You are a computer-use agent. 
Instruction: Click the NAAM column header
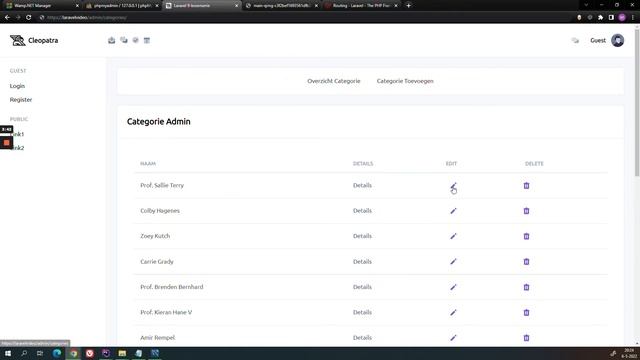click(x=148, y=164)
